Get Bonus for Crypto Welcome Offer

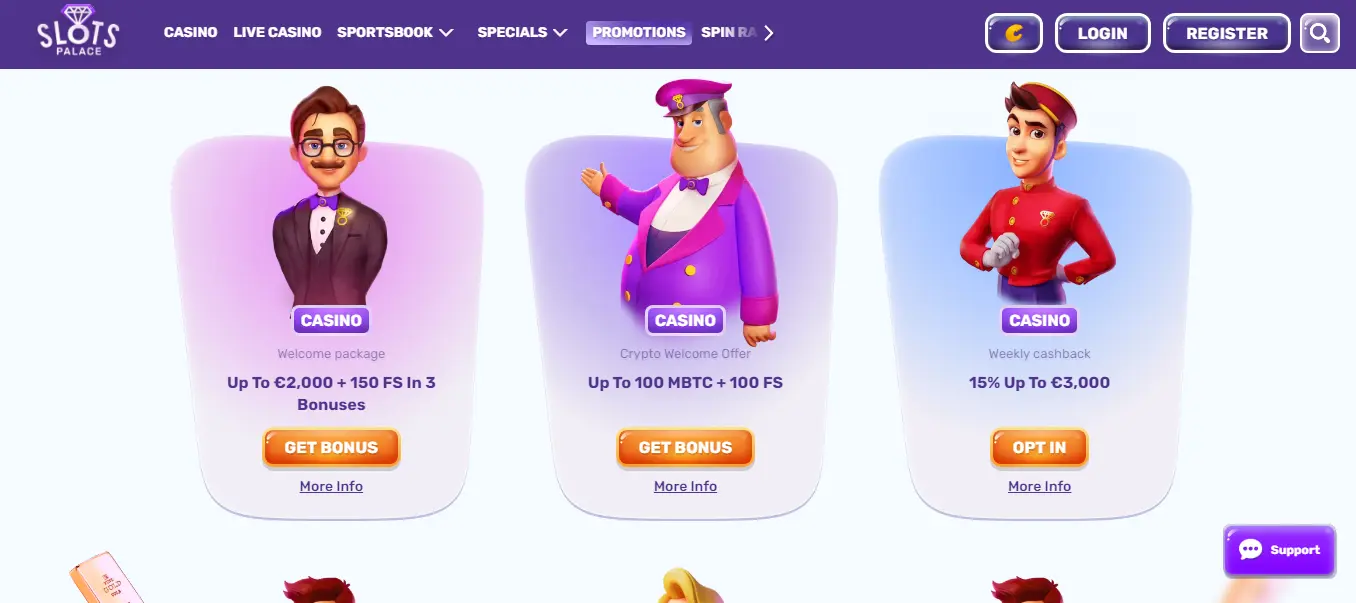tap(685, 448)
